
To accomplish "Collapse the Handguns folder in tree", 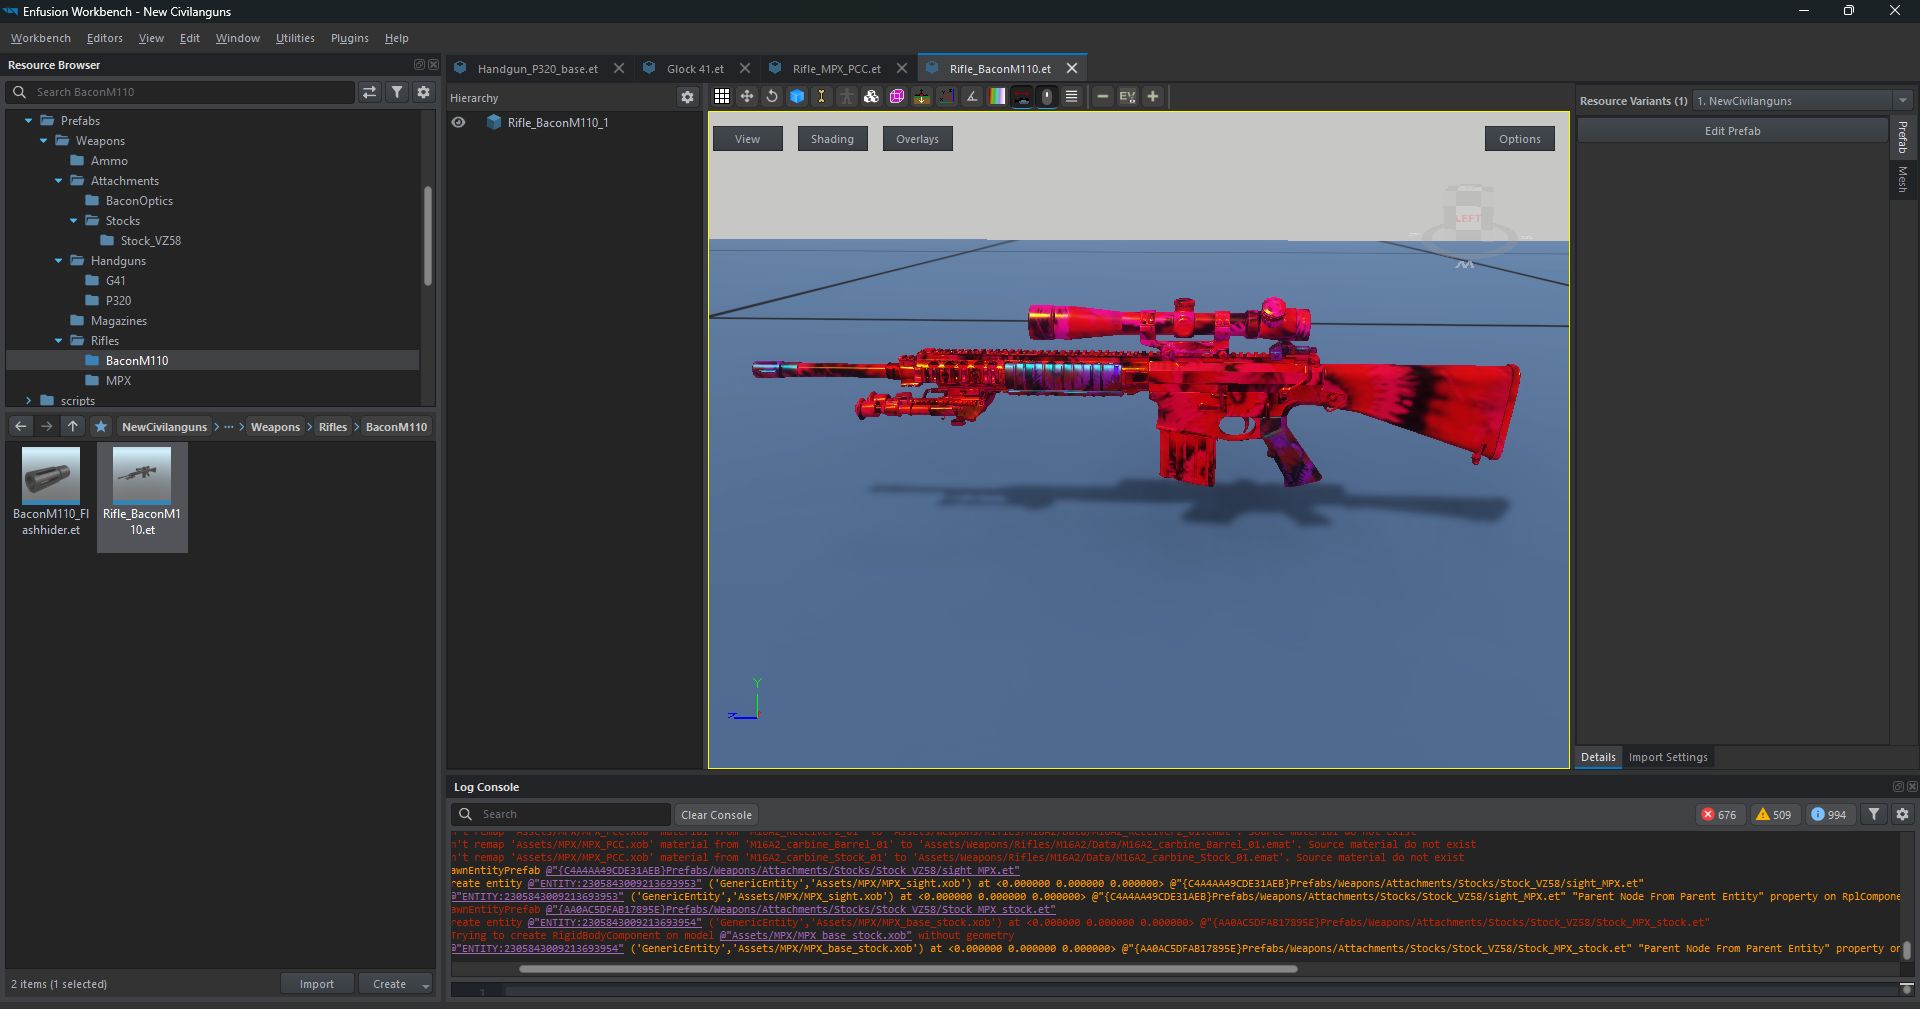I will pos(59,261).
